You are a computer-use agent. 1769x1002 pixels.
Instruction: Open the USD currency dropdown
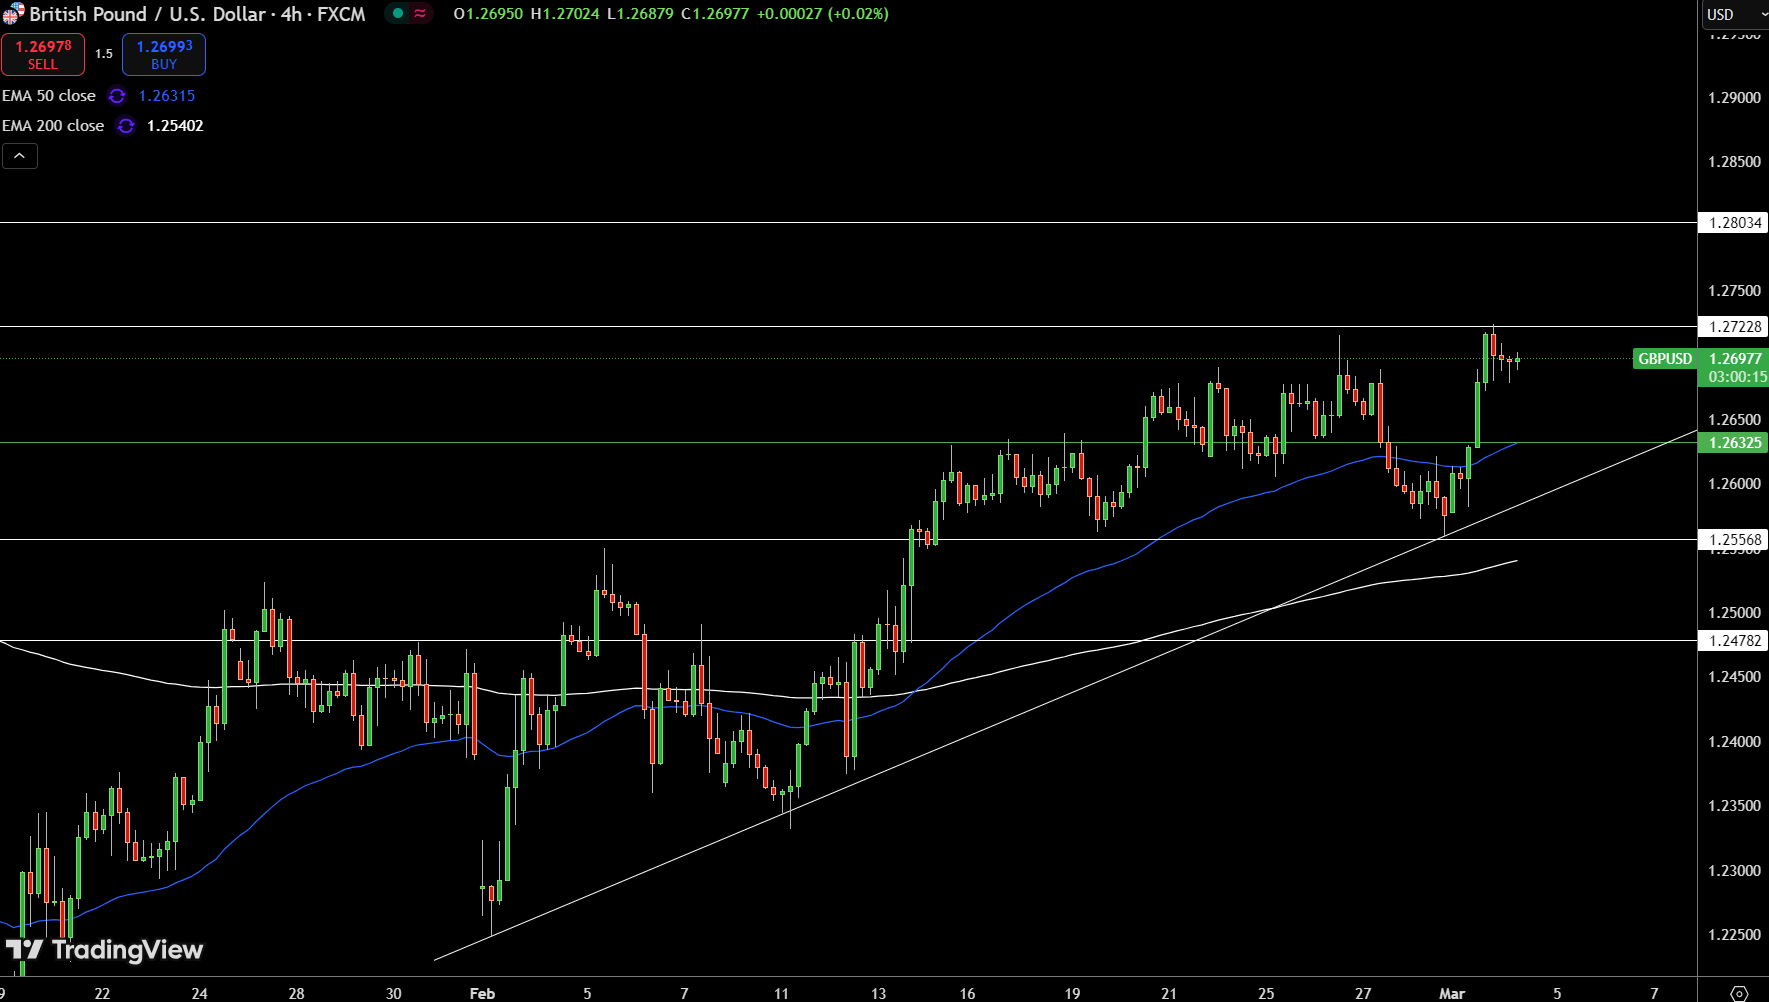point(1735,14)
